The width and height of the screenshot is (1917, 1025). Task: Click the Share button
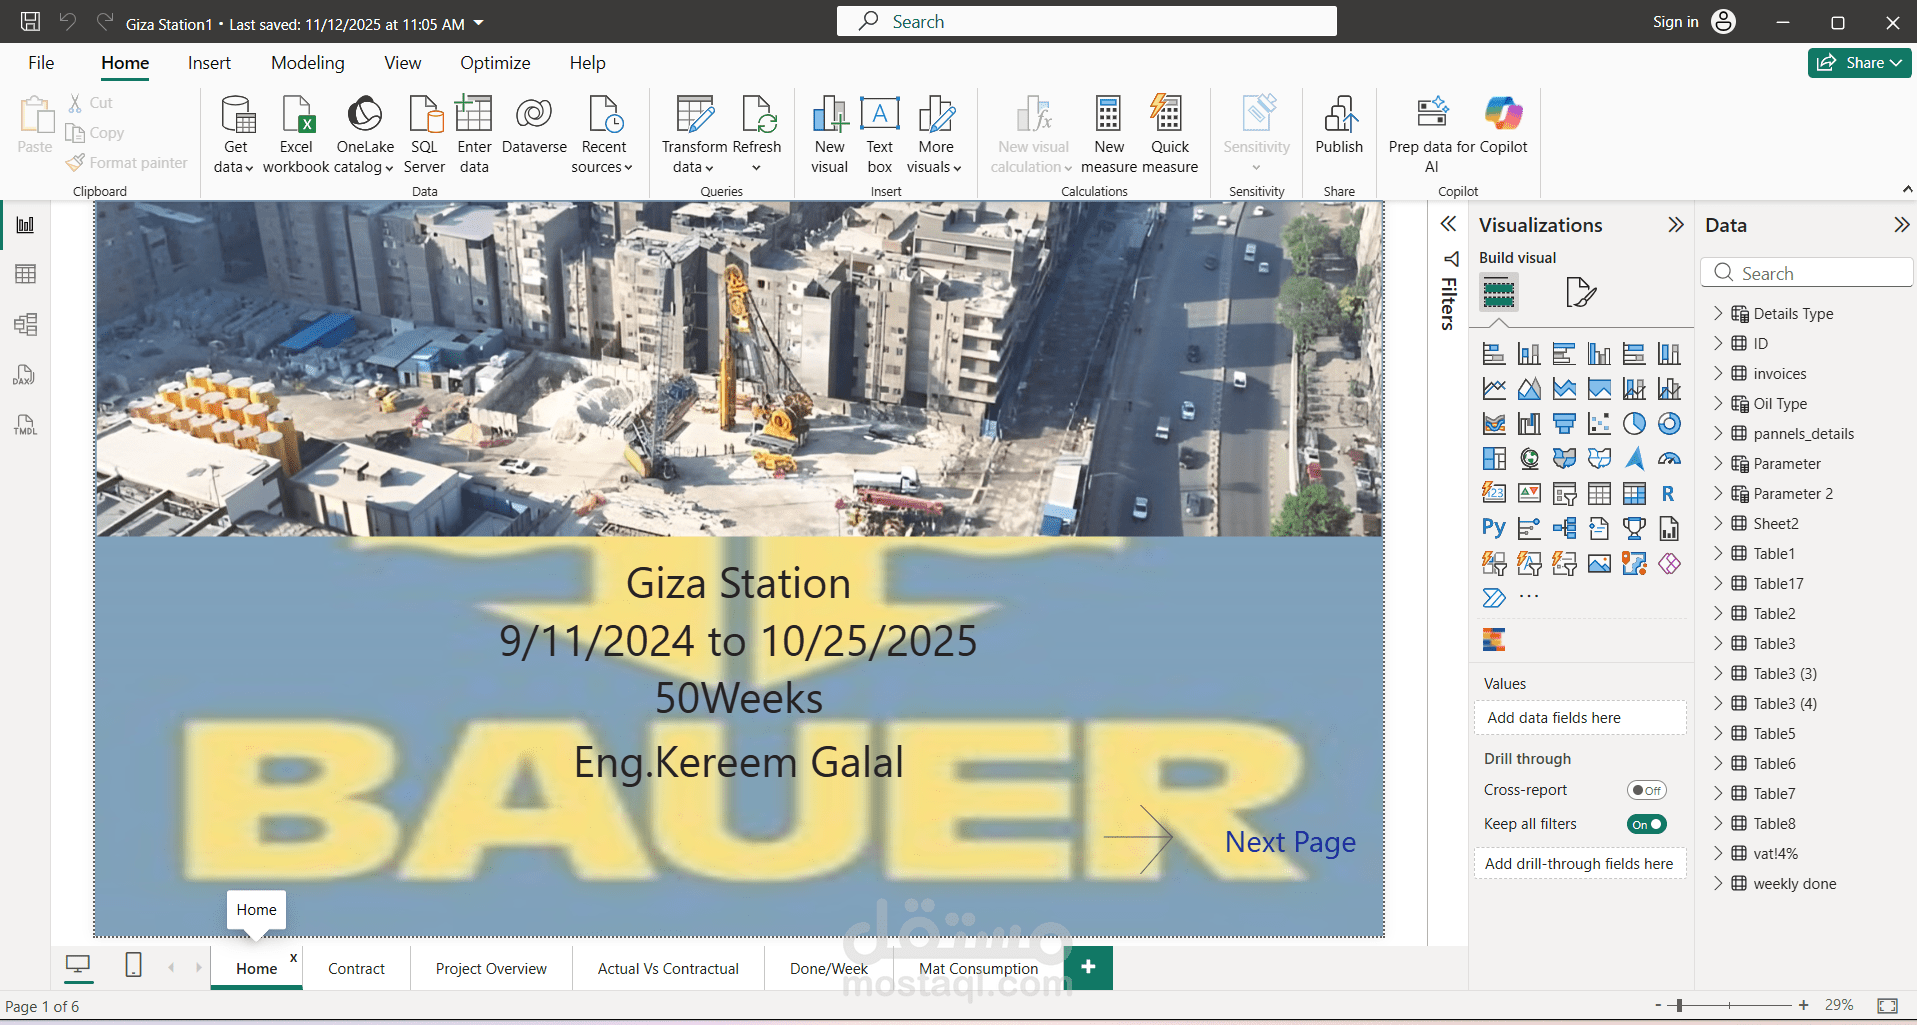pyautogui.click(x=1859, y=63)
